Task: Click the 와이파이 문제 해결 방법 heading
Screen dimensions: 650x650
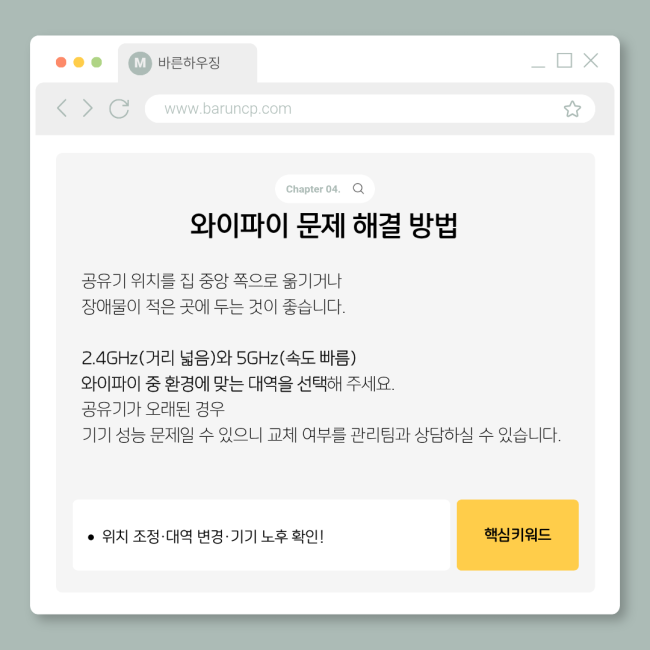Action: [324, 226]
